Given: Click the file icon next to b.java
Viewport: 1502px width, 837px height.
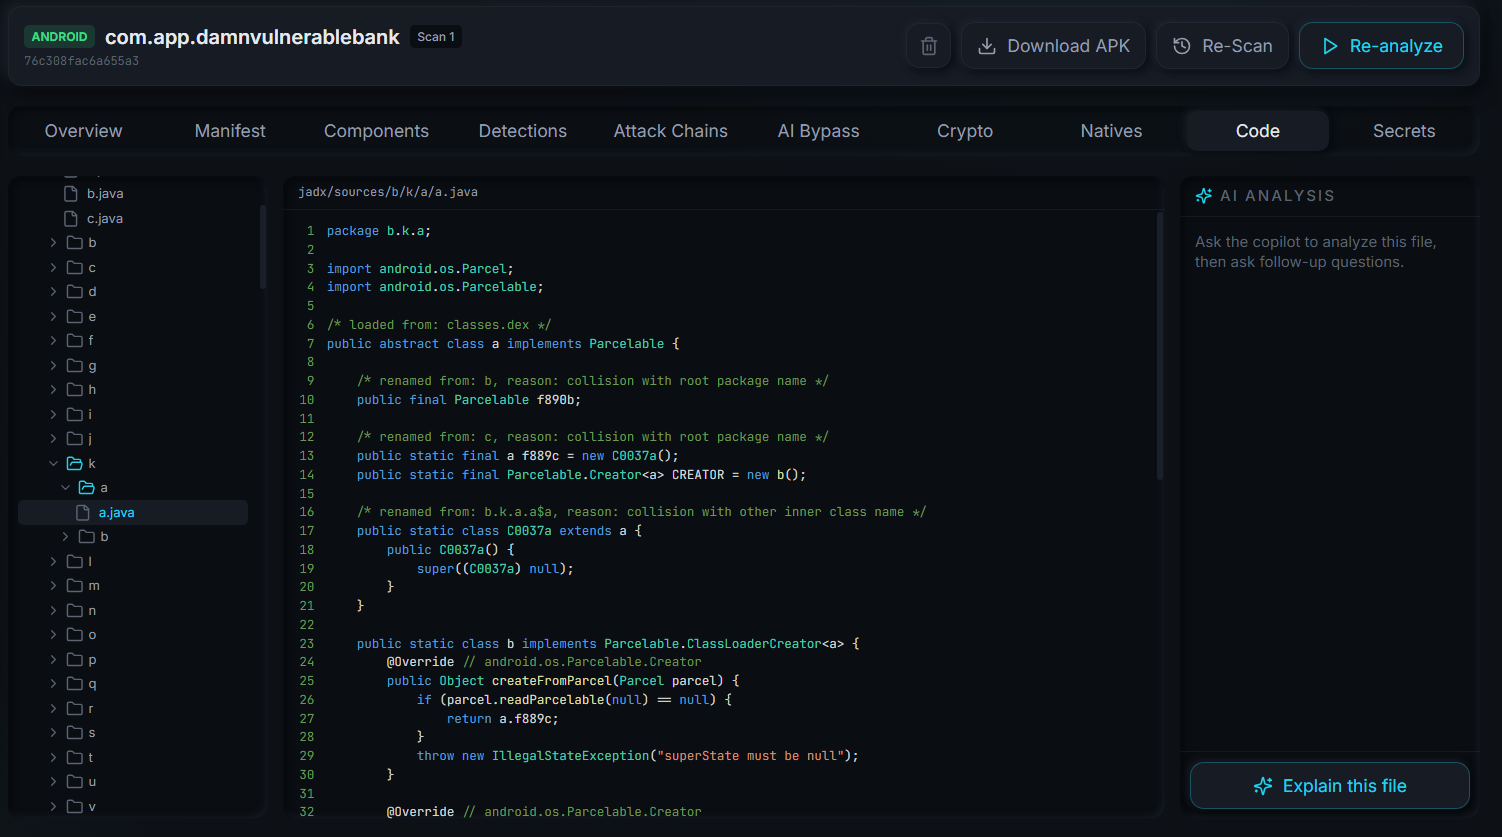Looking at the screenshot, I should (70, 194).
